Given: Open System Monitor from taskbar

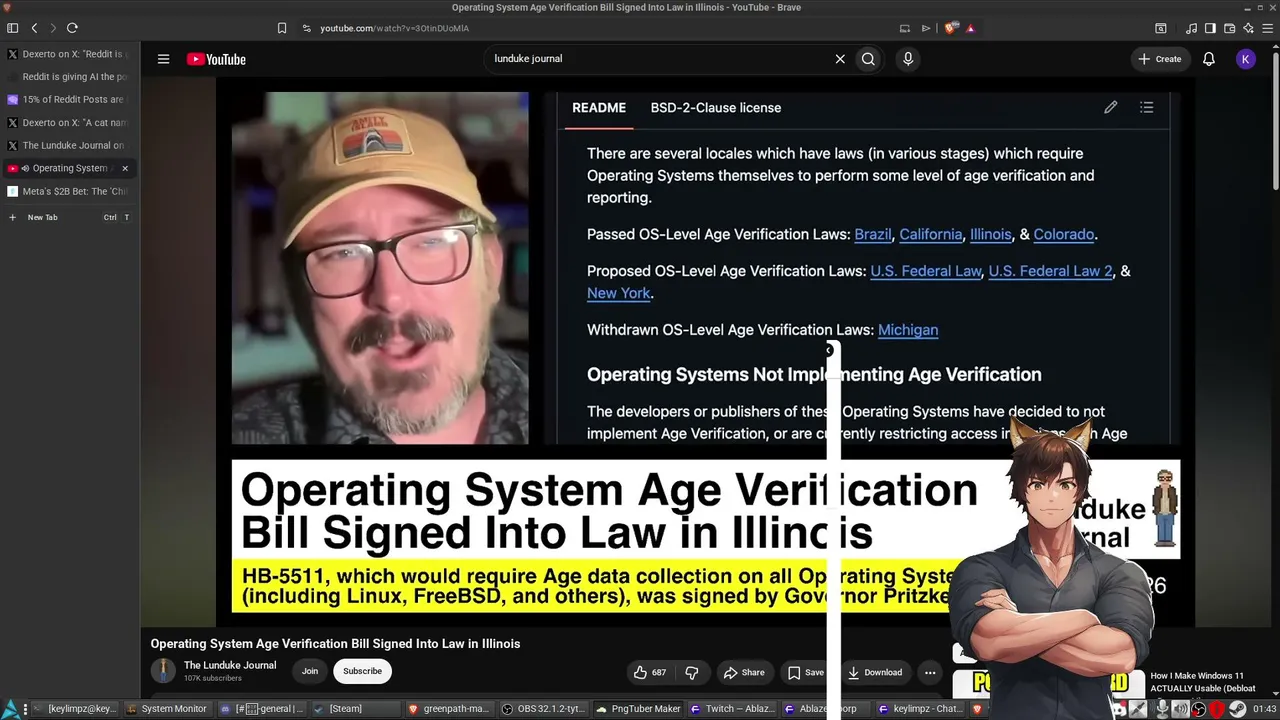Looking at the screenshot, I should coord(167,709).
